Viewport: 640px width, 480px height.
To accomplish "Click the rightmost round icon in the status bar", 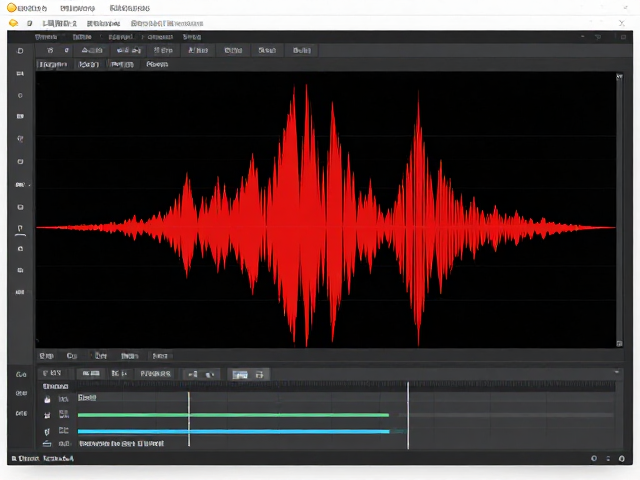I will click(622, 459).
